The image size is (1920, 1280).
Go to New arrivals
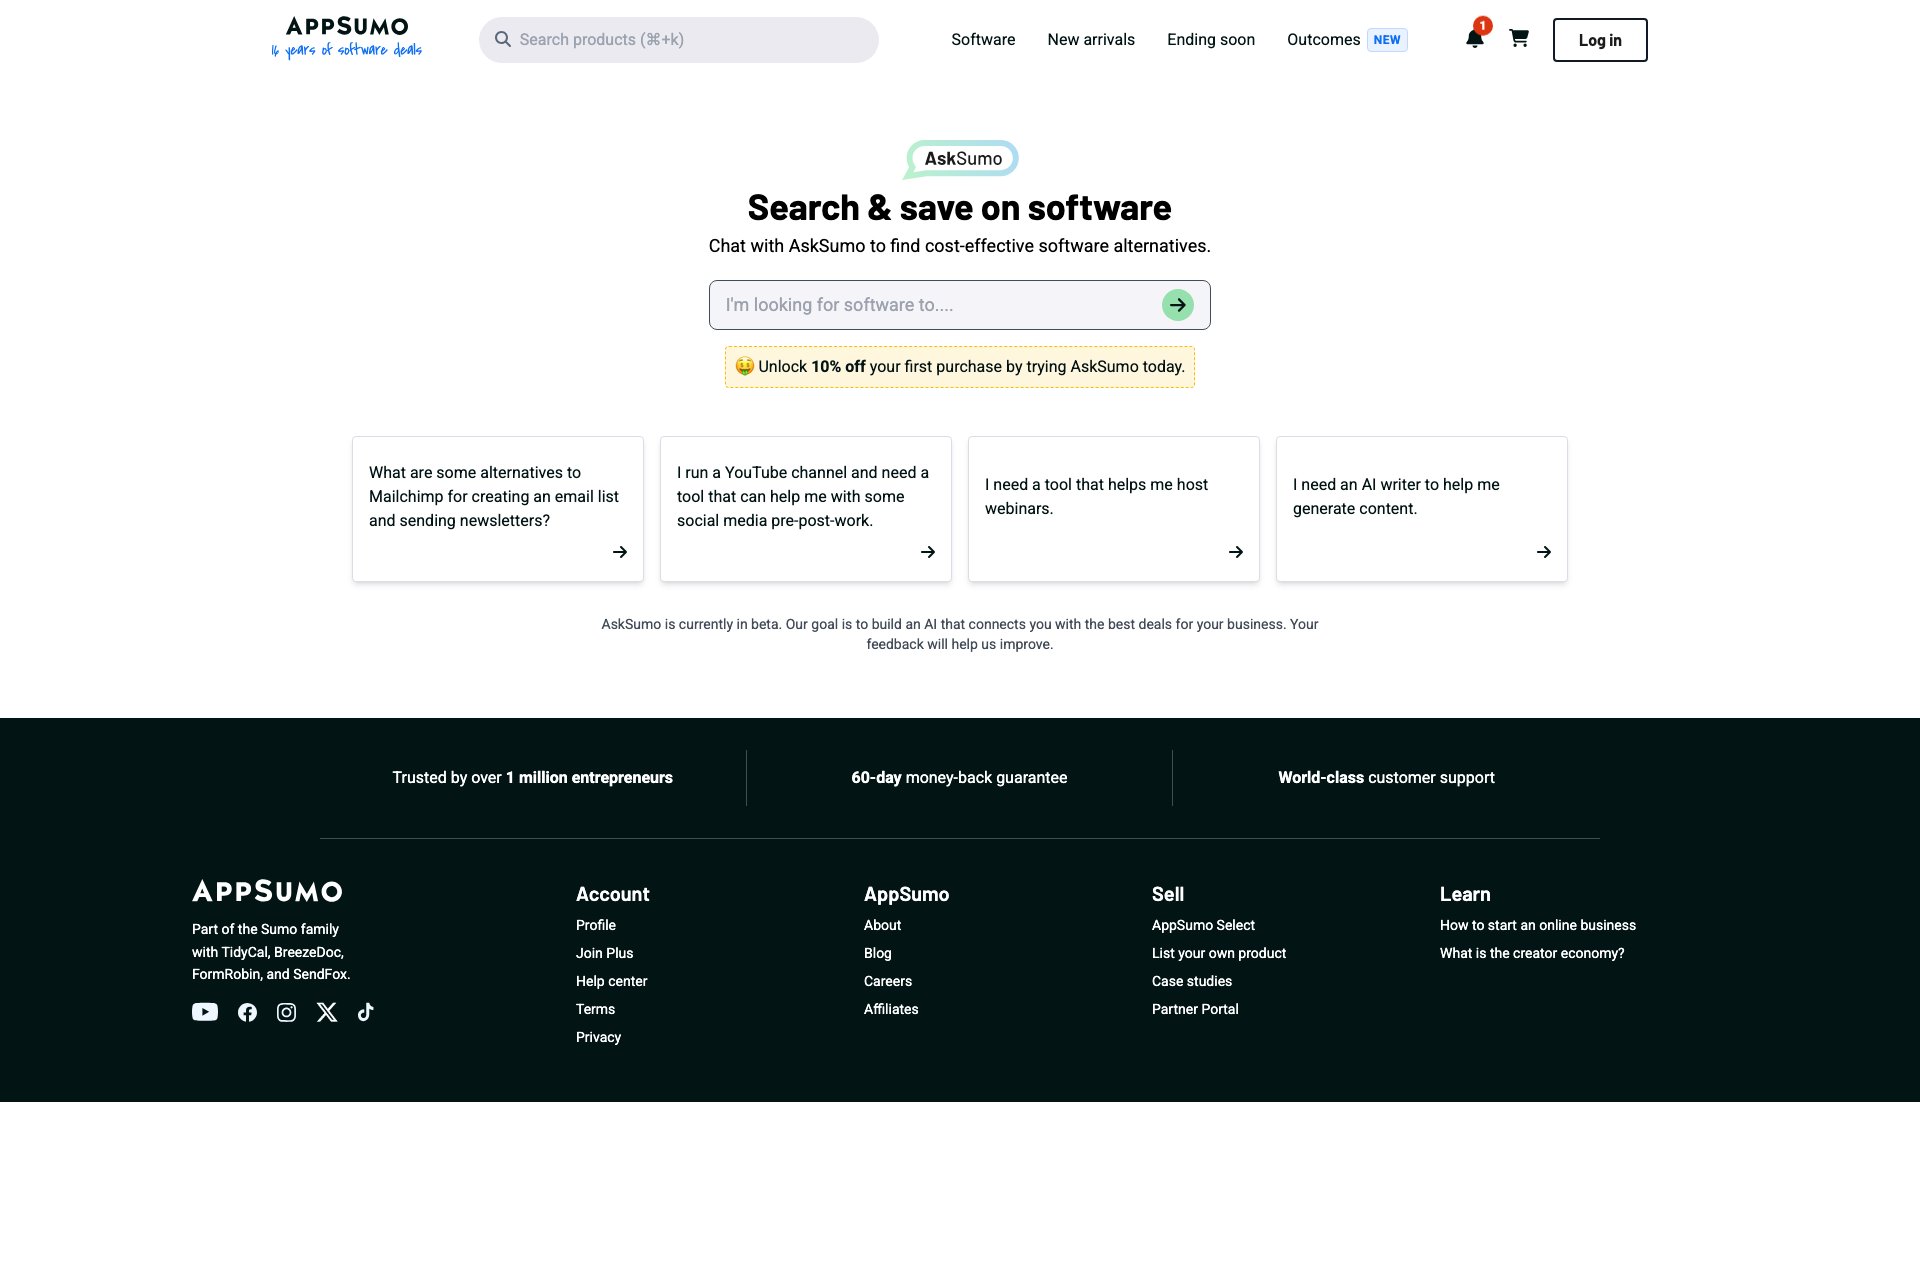point(1091,39)
